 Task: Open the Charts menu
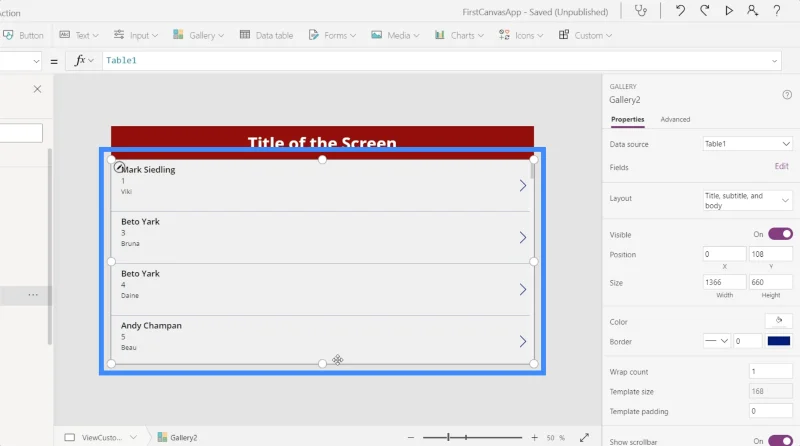point(459,35)
